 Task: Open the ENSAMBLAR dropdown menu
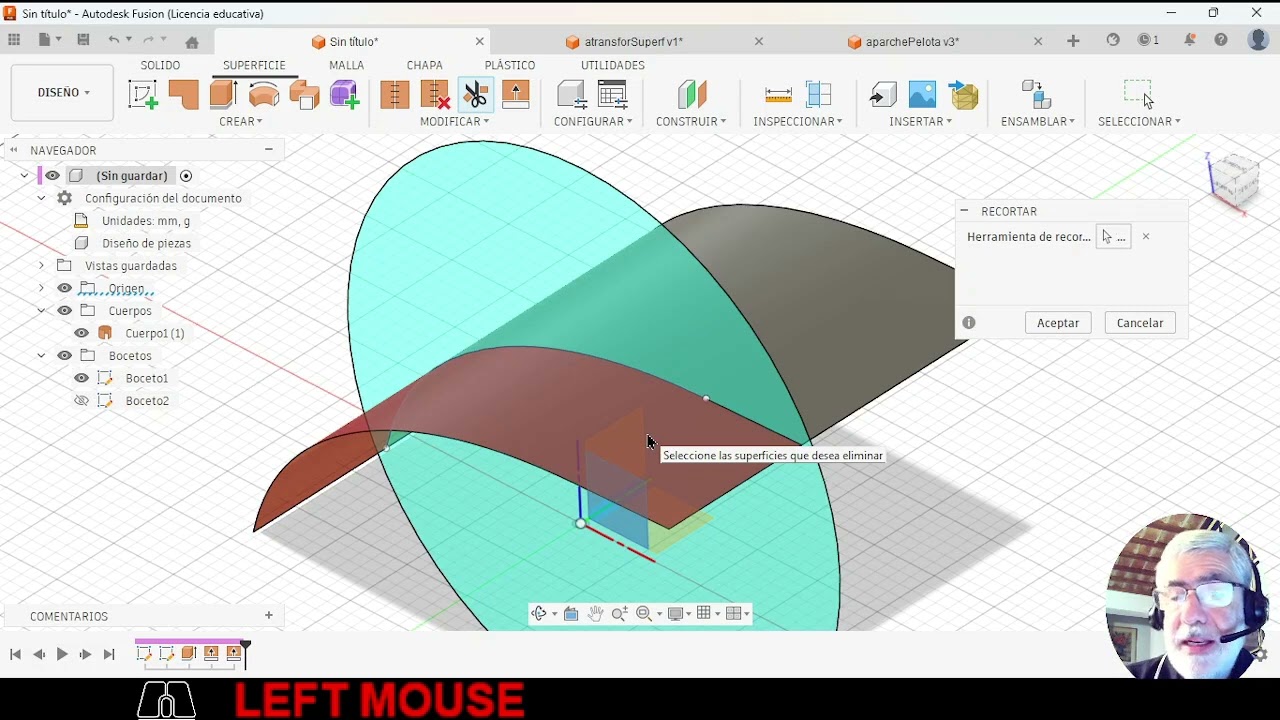coord(1038,121)
